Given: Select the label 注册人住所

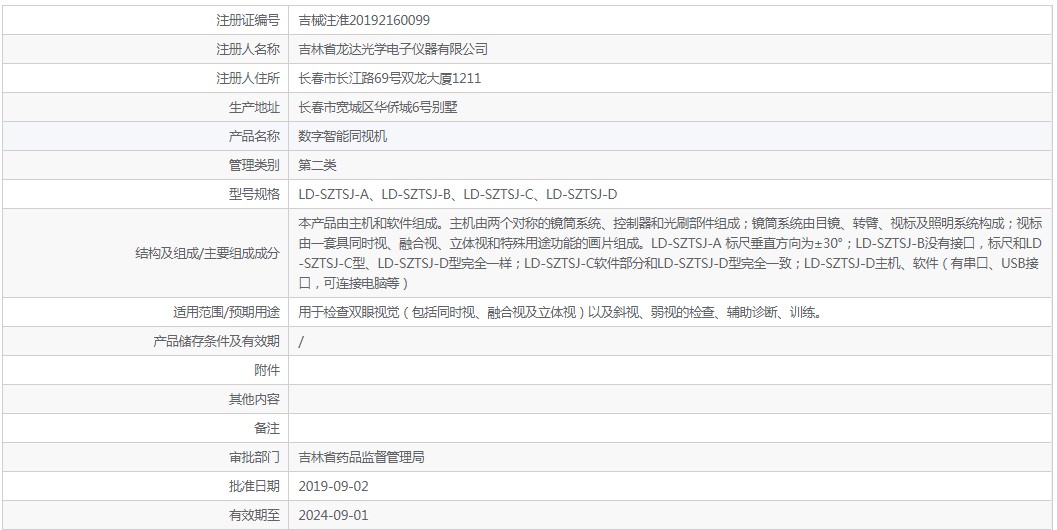Looking at the screenshot, I should (247, 78).
